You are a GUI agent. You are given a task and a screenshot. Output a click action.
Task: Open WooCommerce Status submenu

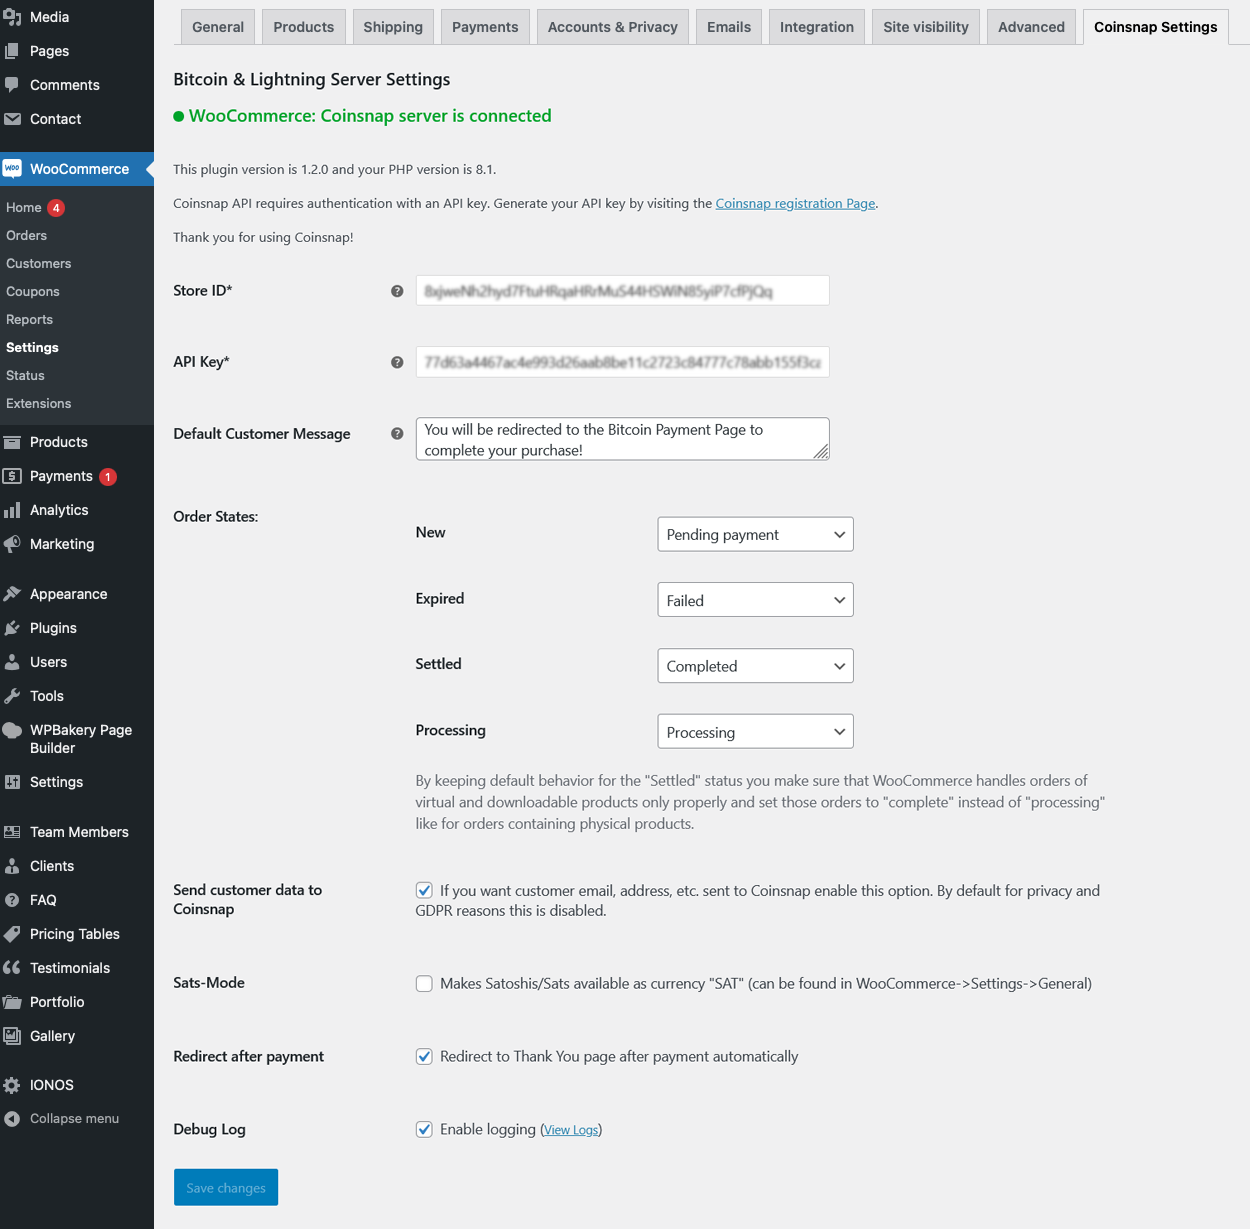[26, 376]
